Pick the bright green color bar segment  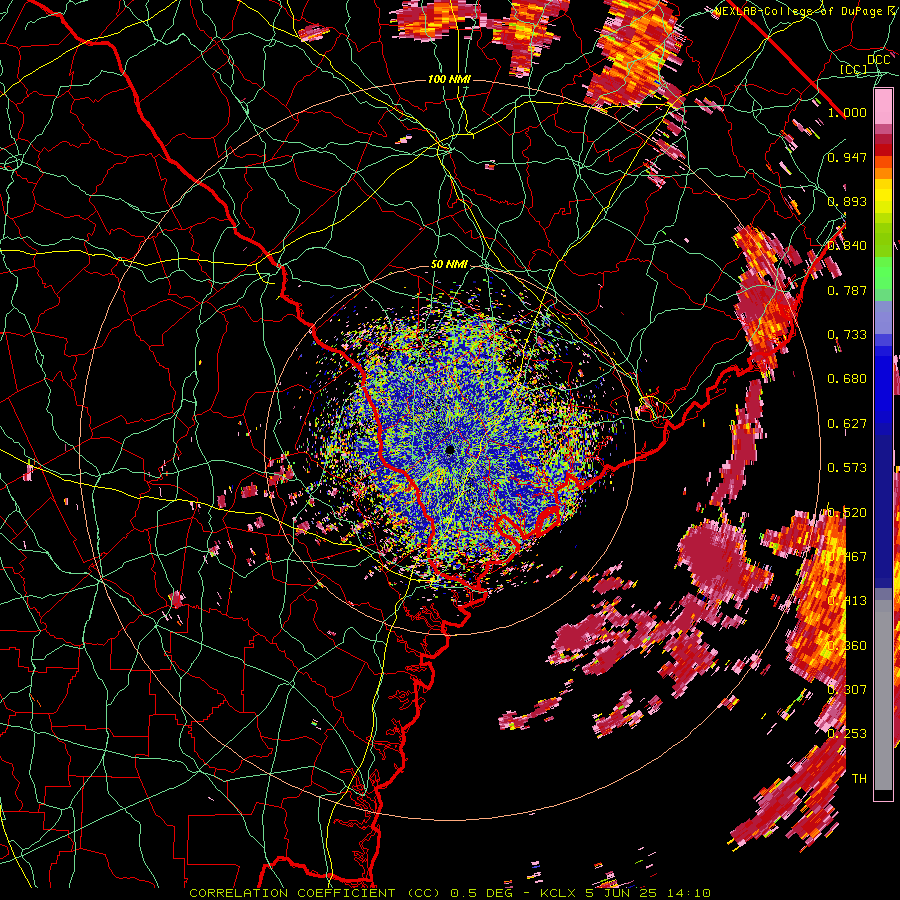(x=883, y=273)
